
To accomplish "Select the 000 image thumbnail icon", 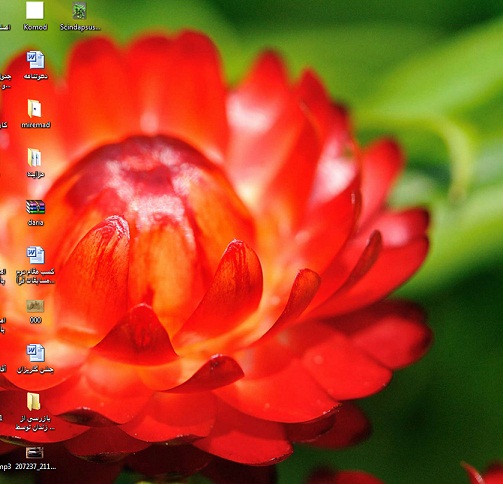I will tap(35, 306).
